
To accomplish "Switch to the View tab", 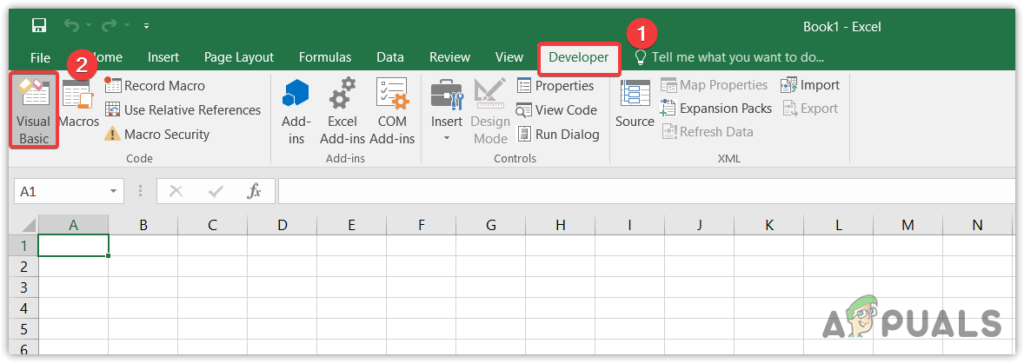I will click(509, 57).
